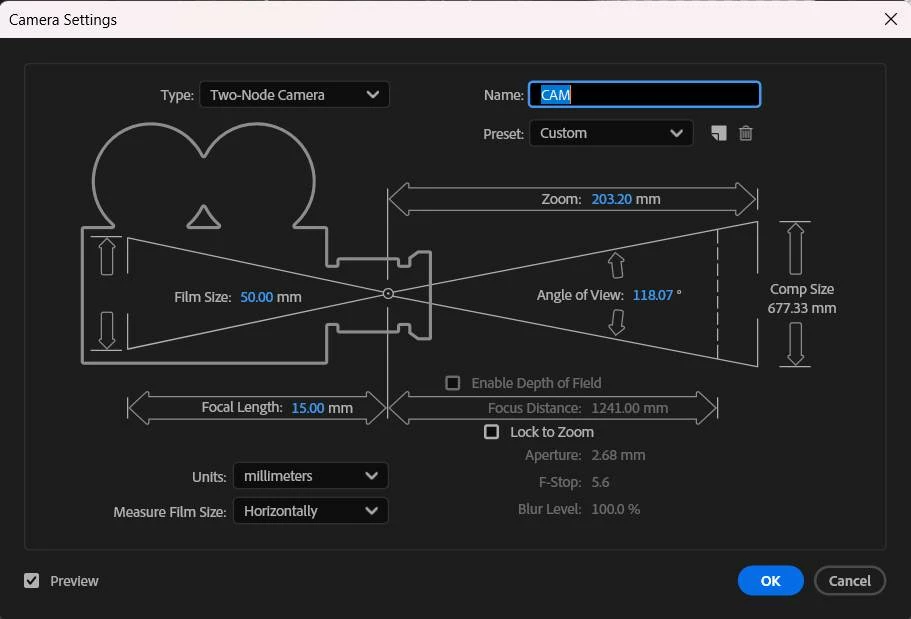Open Measure Film Size dropdown
This screenshot has height=619, width=911.
[x=311, y=511]
